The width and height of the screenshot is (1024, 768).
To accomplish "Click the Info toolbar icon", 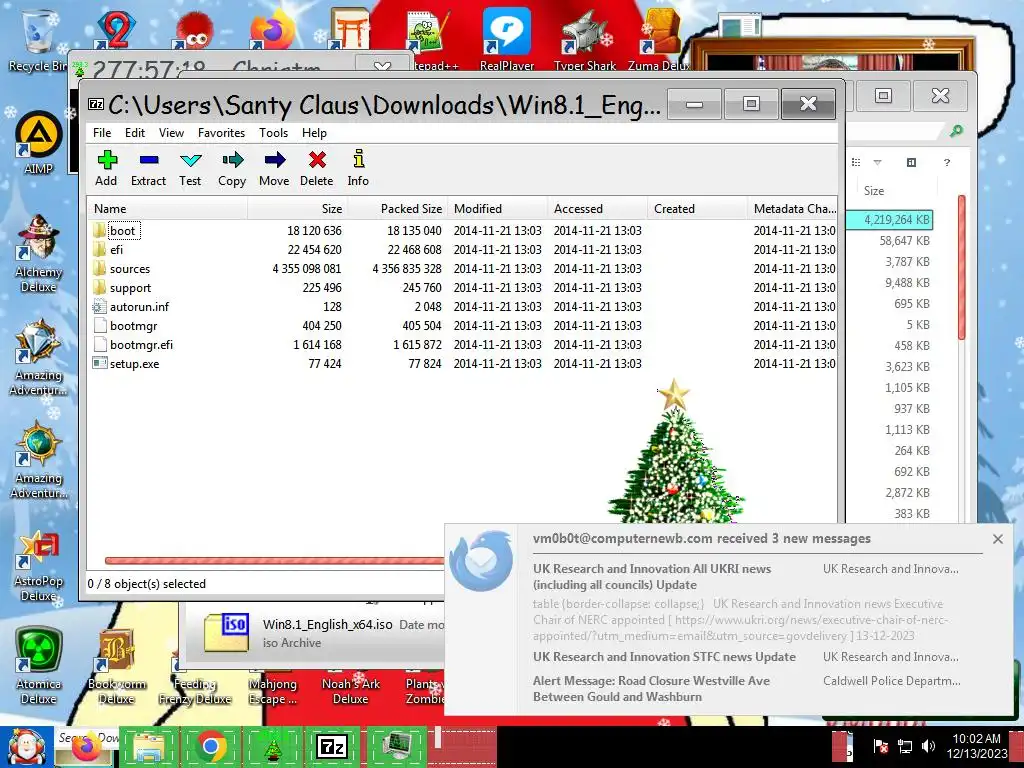I will [x=358, y=168].
